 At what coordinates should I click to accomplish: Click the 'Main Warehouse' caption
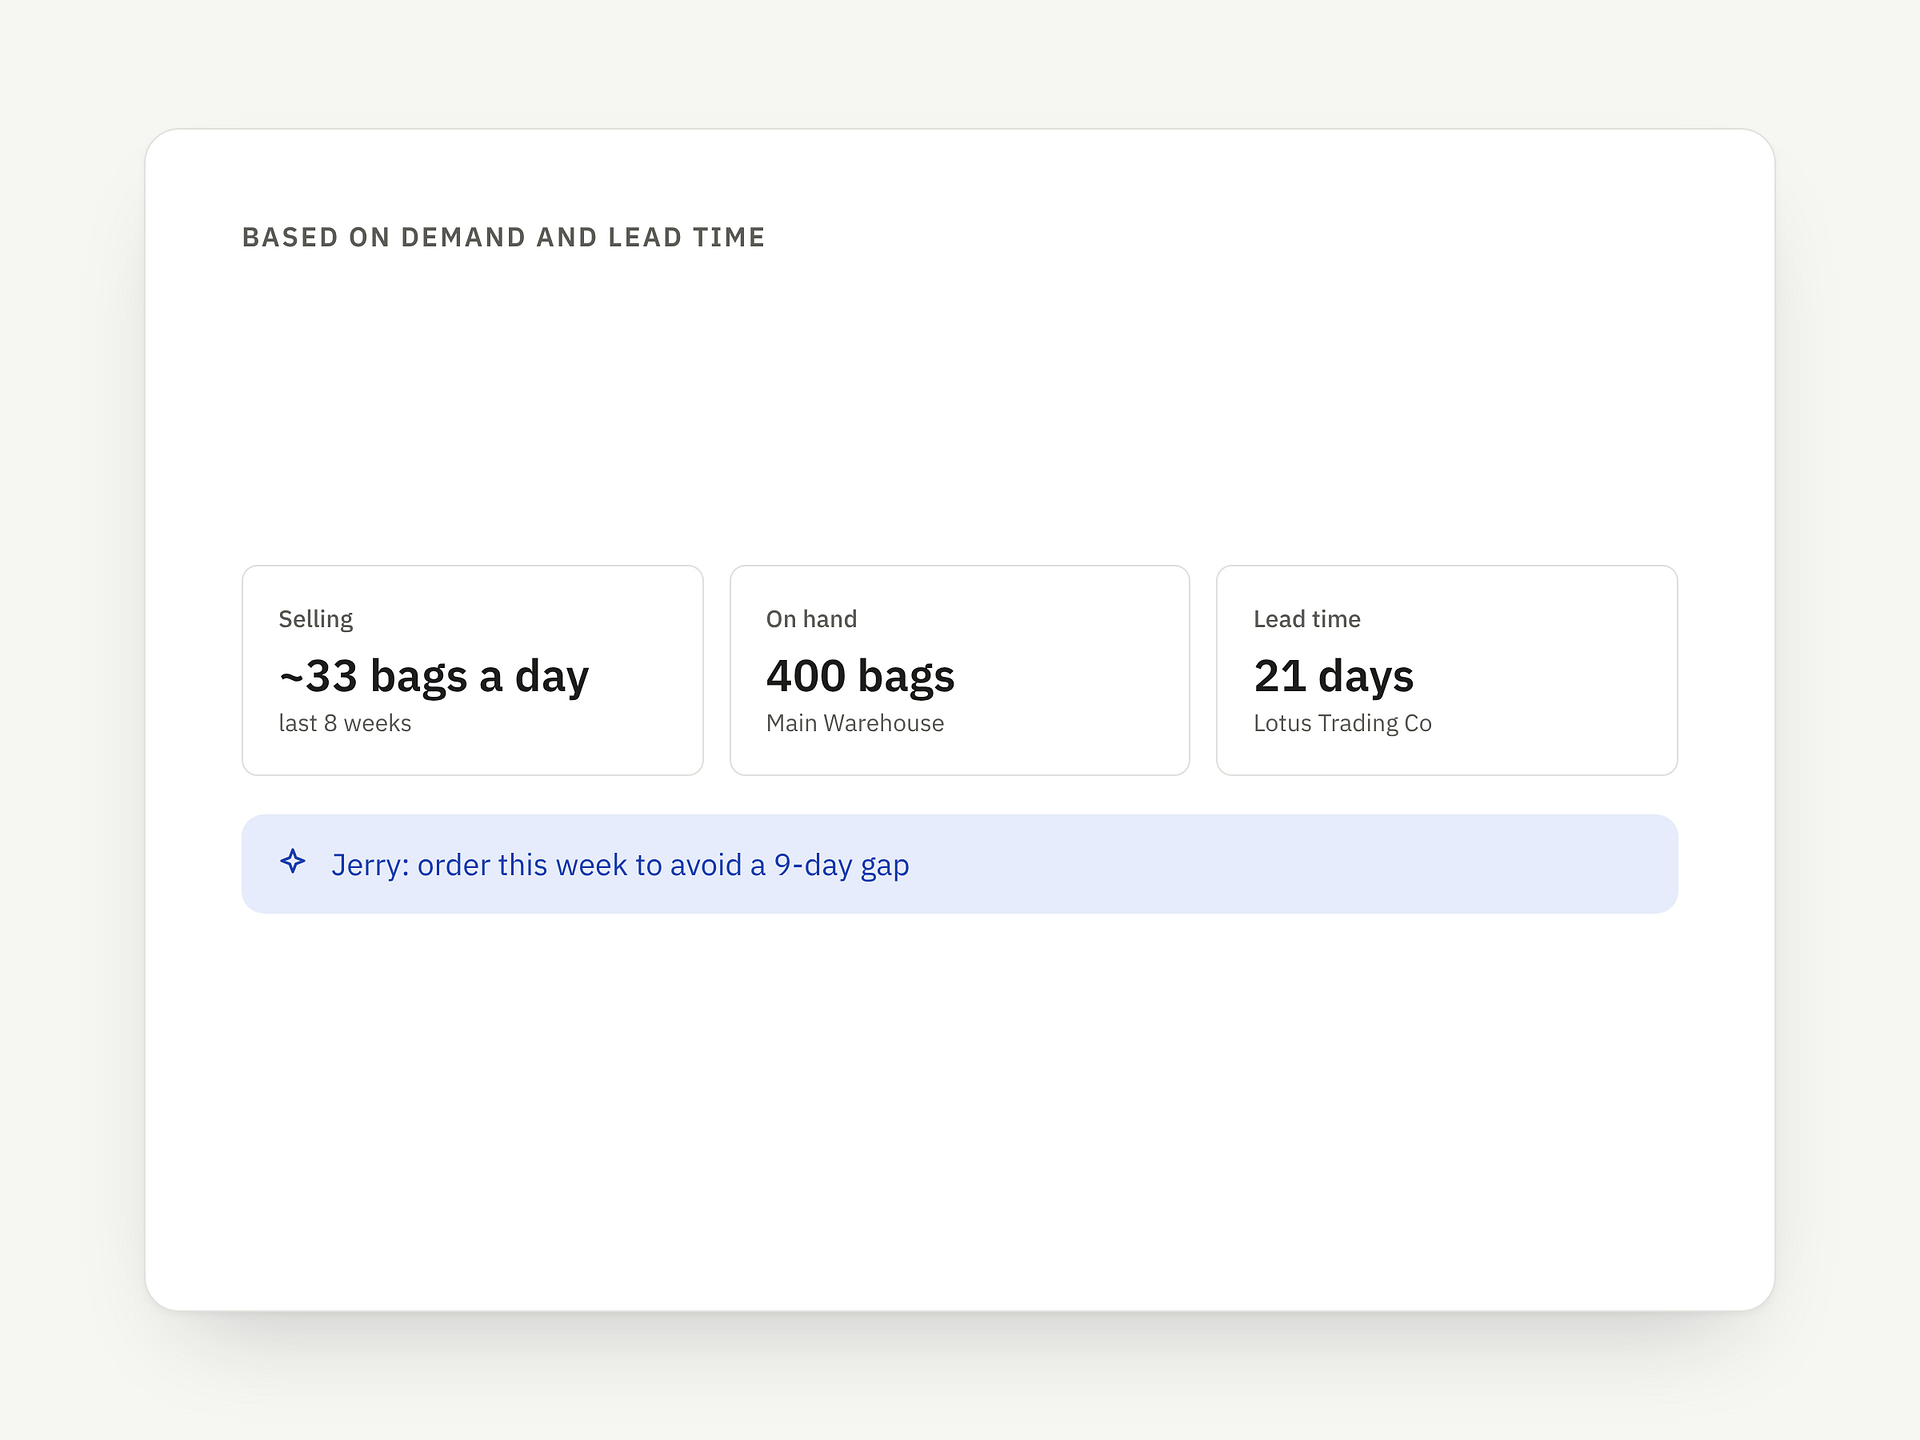click(x=855, y=723)
